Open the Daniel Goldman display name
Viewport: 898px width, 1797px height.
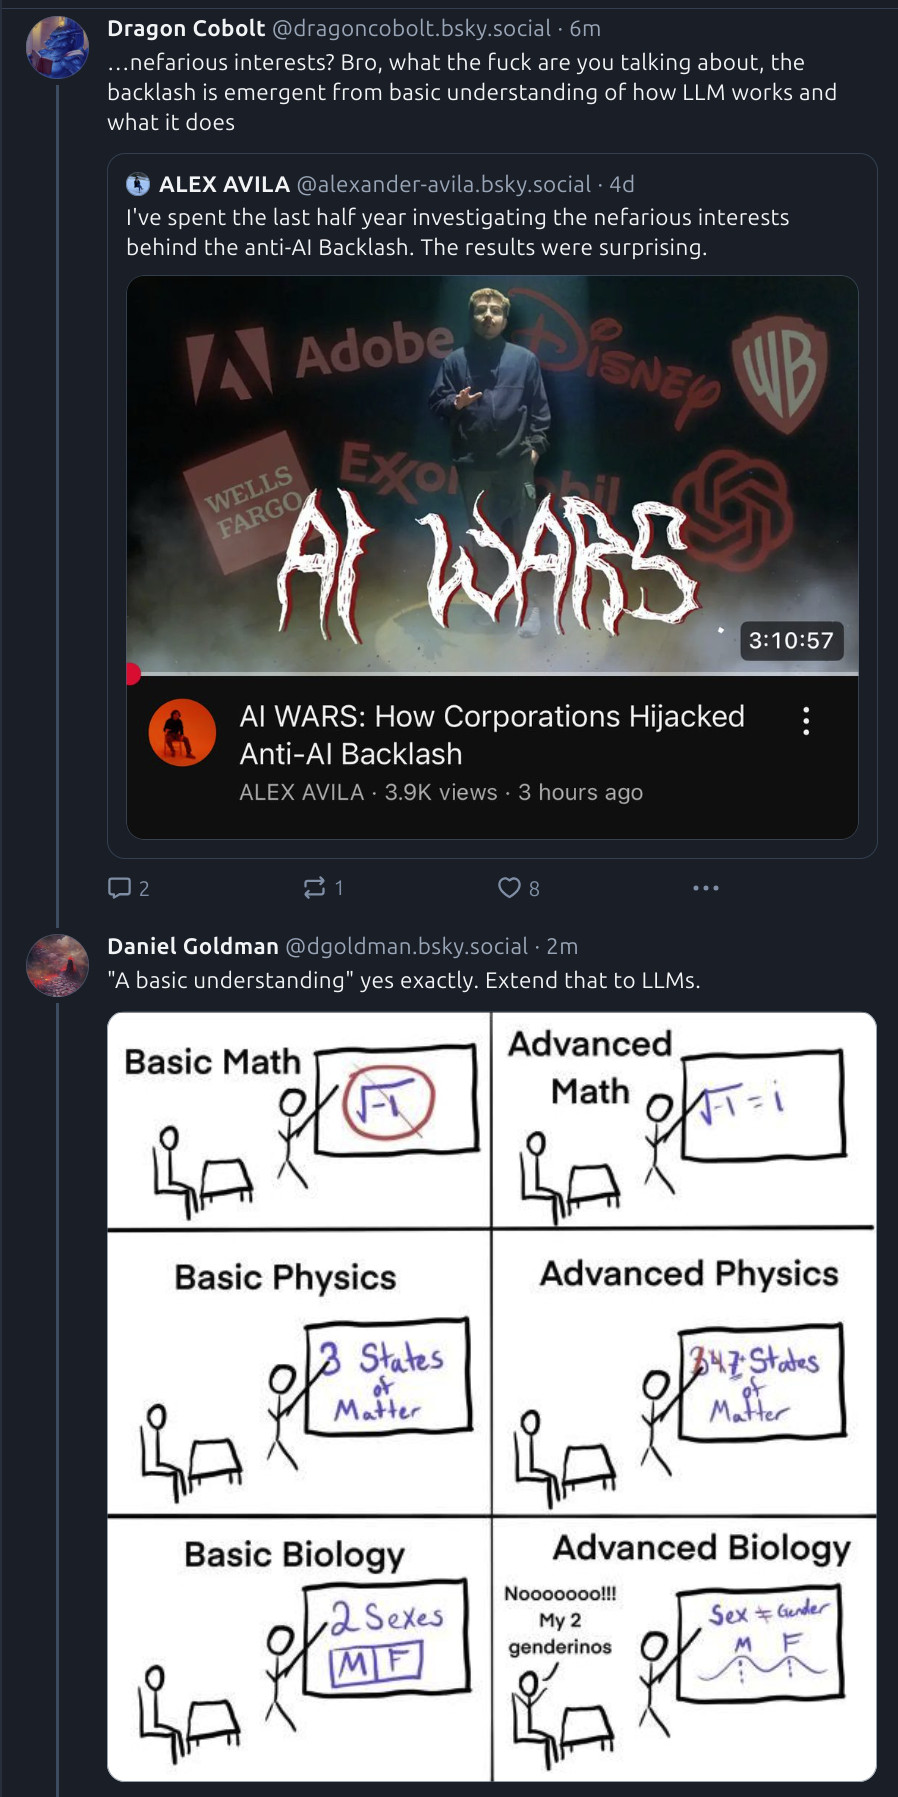pos(193,946)
